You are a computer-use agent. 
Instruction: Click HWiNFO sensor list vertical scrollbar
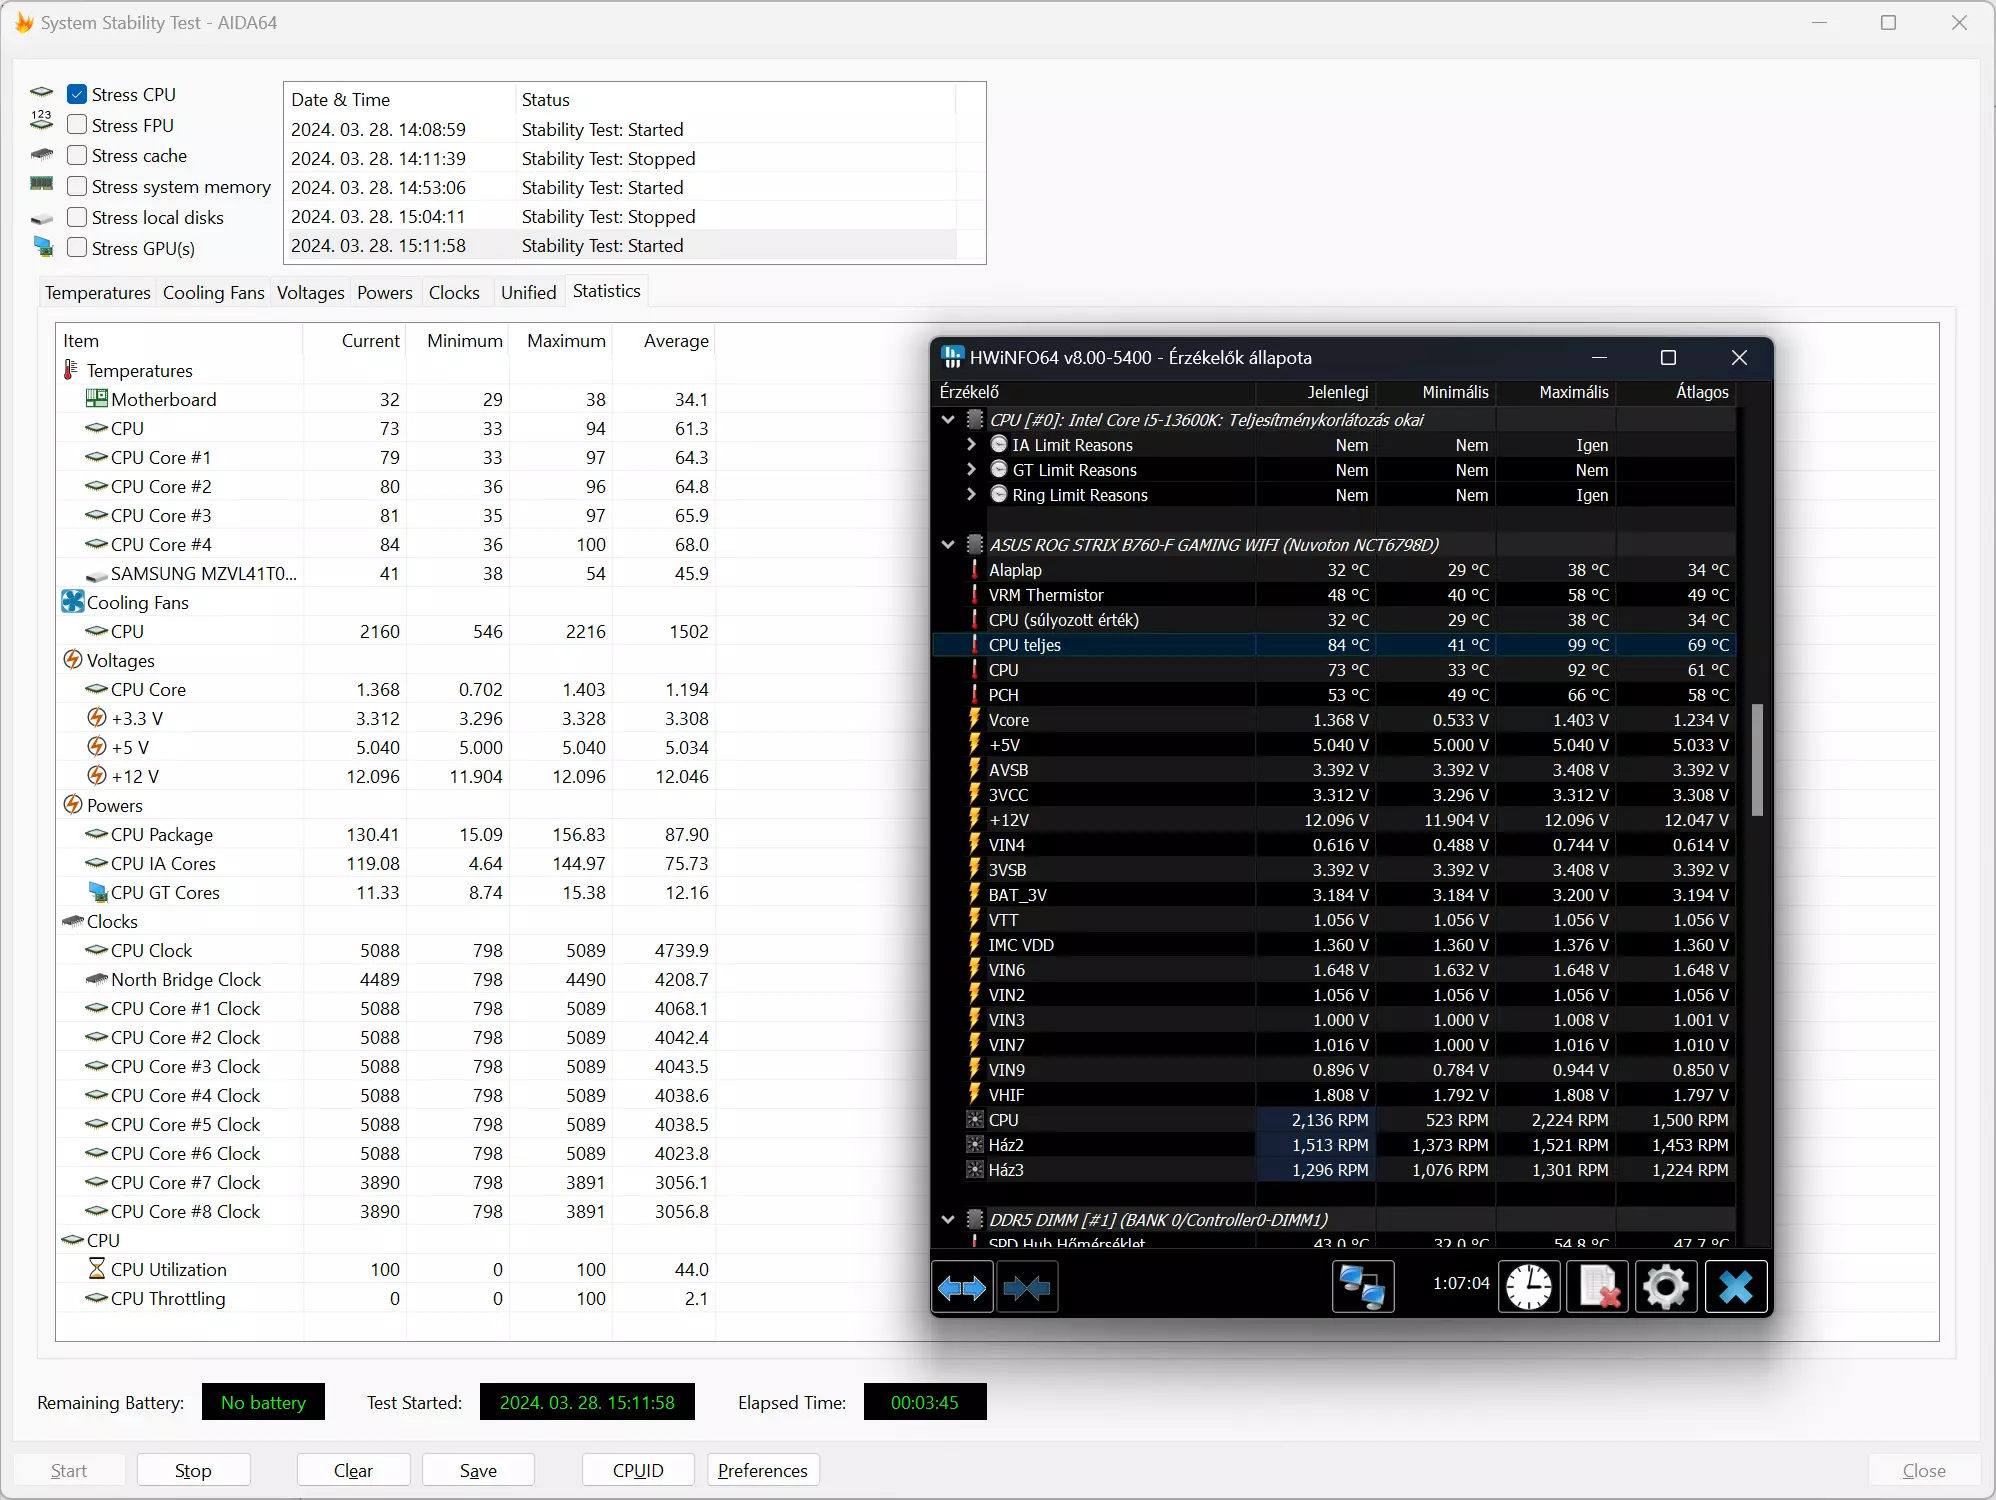(x=1757, y=760)
